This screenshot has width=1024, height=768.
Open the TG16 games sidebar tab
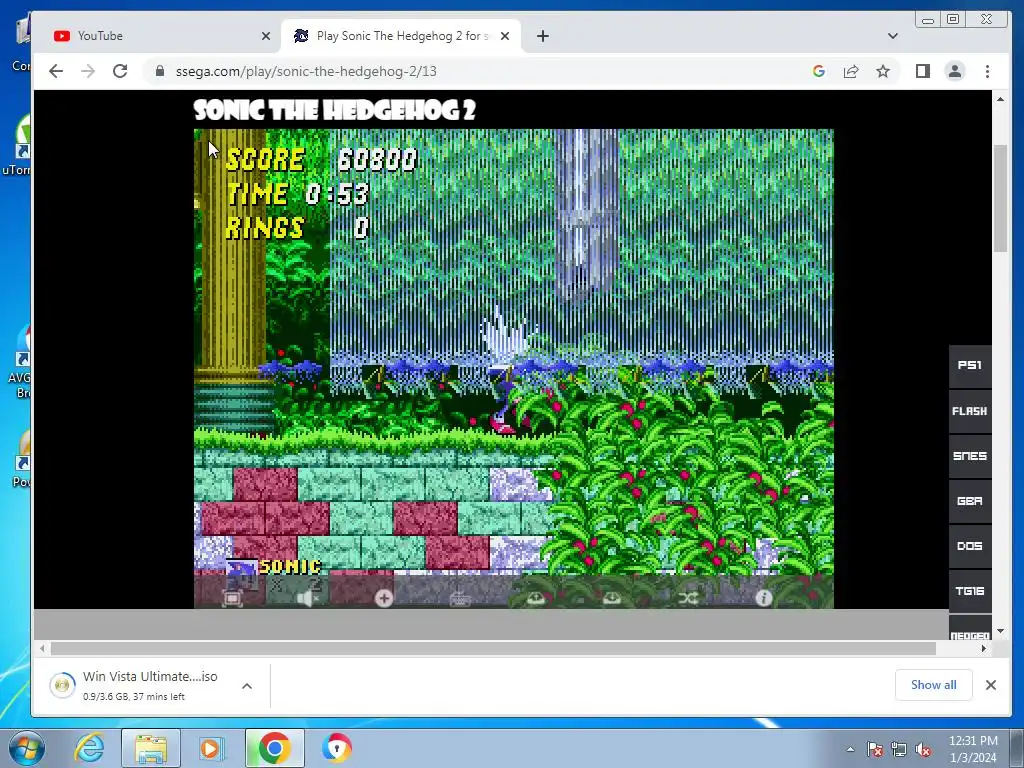click(970, 591)
